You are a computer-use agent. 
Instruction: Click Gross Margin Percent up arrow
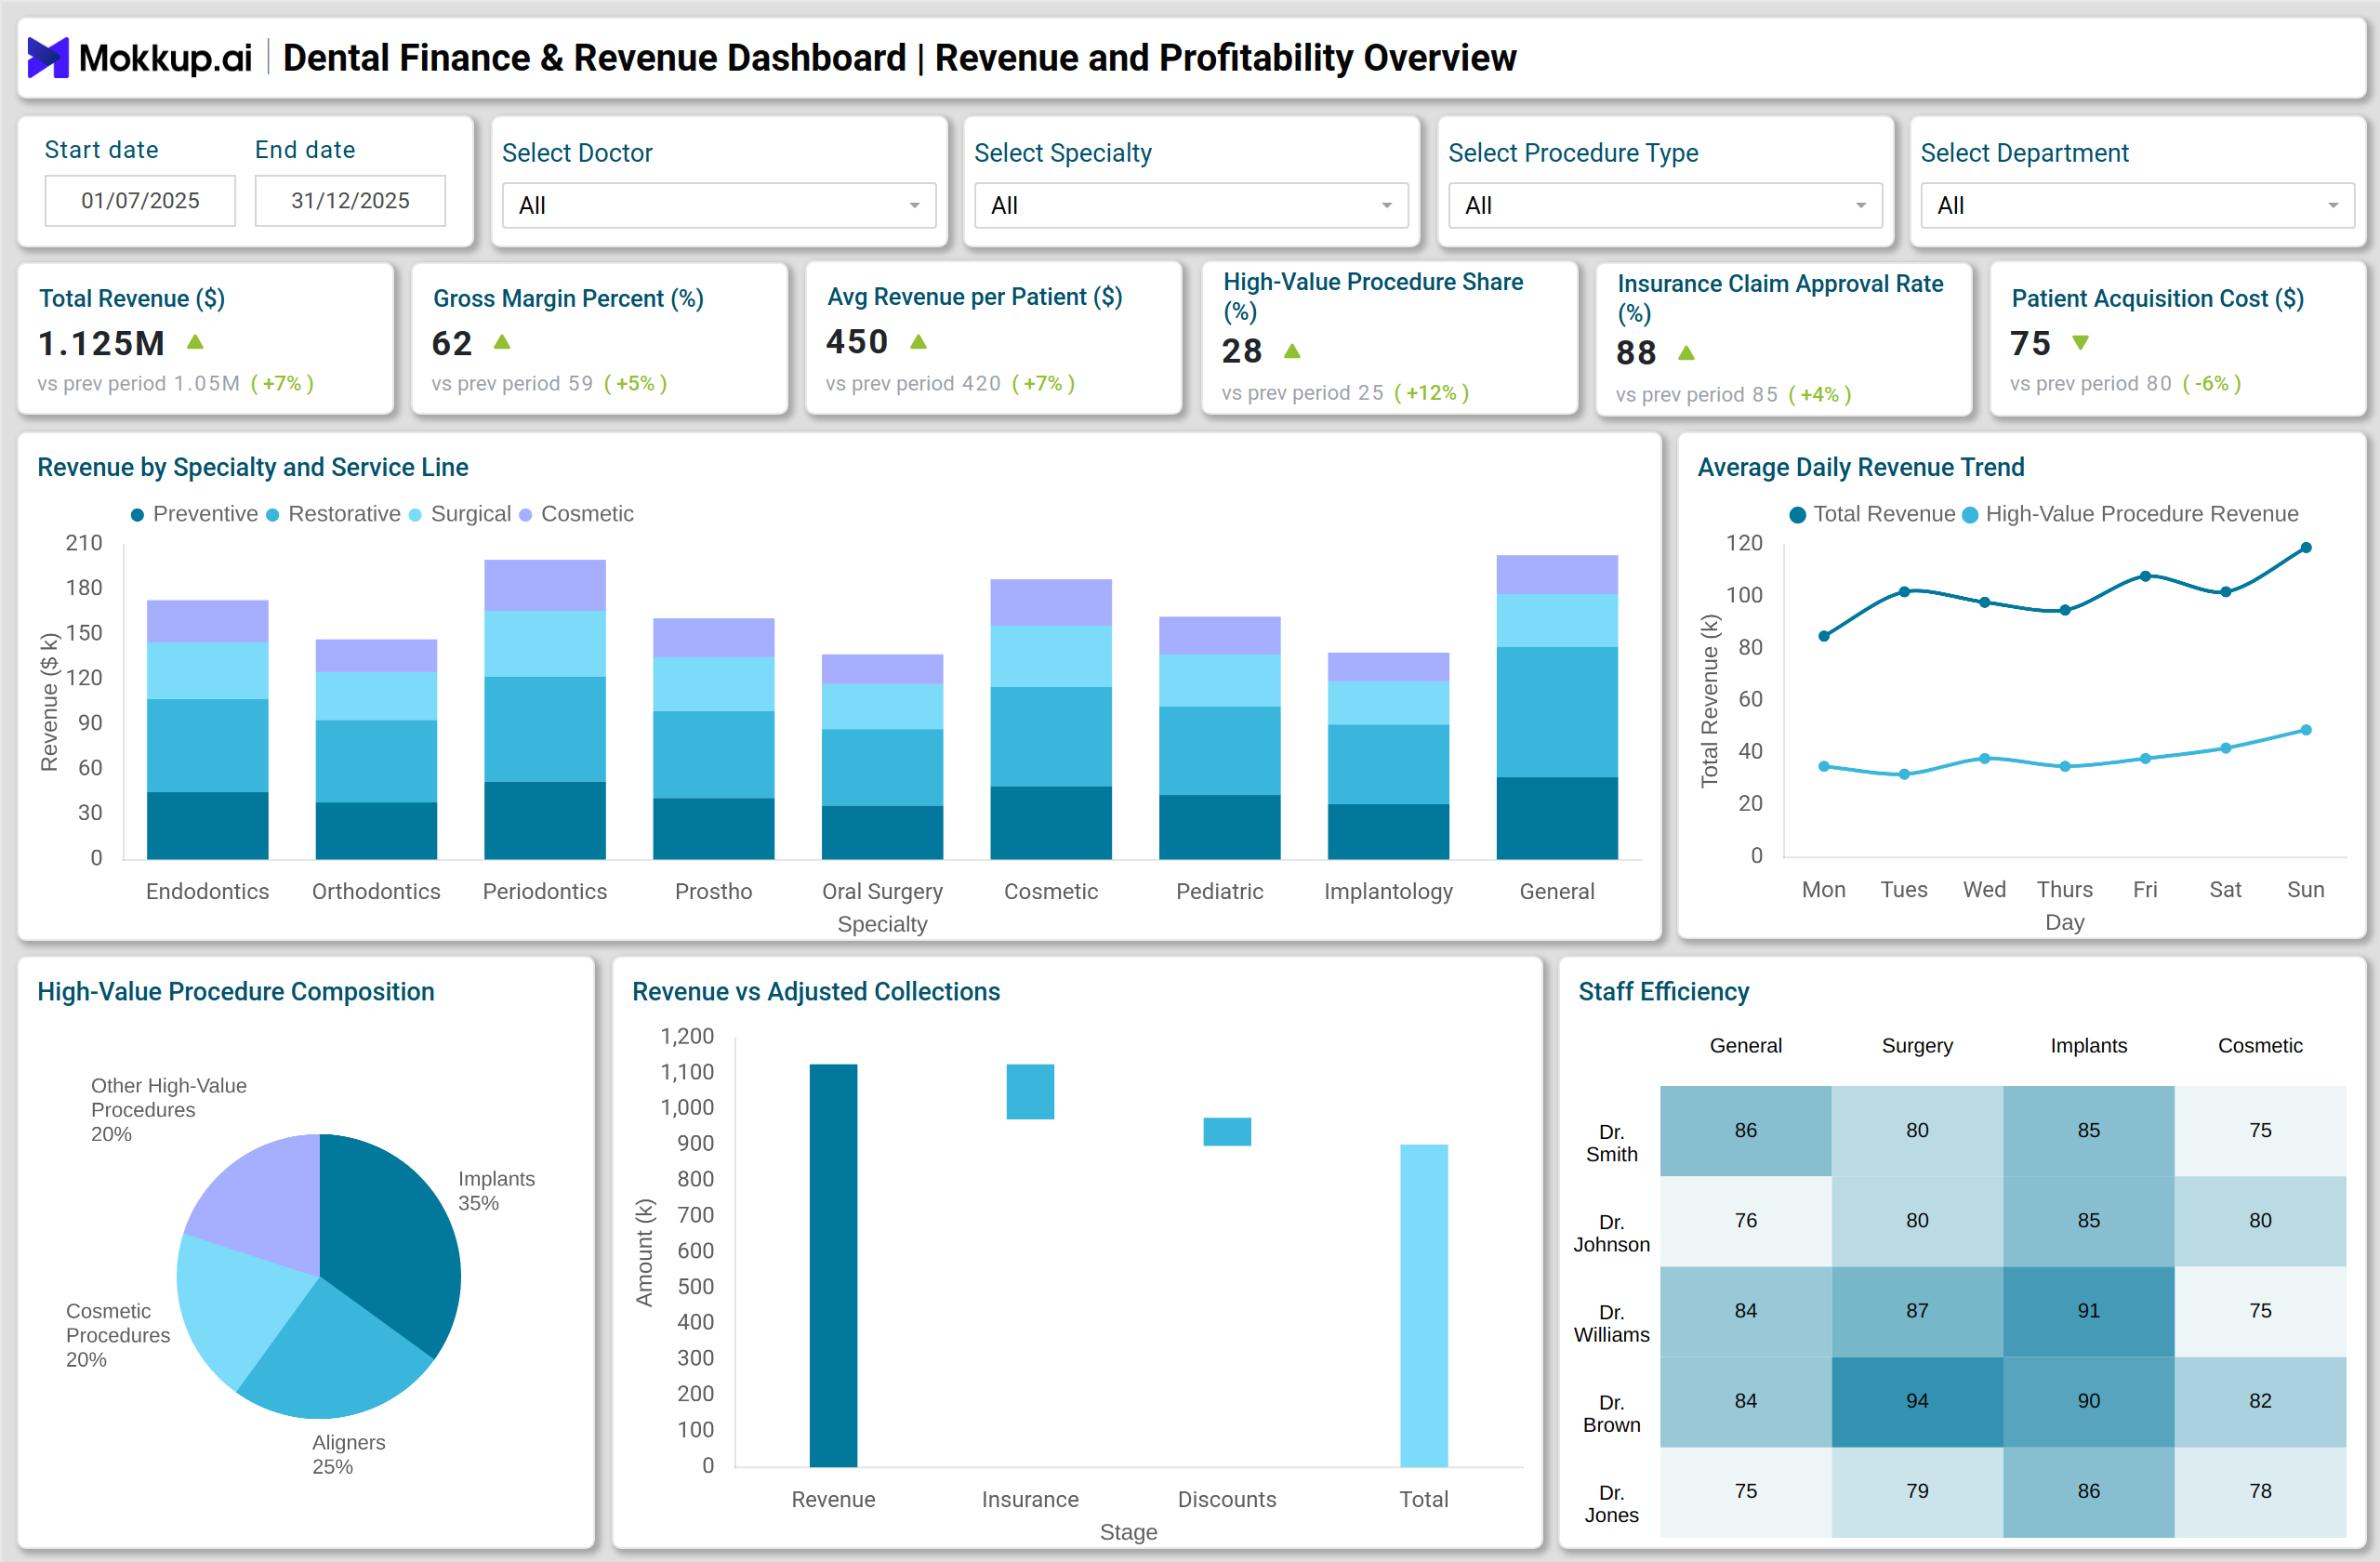[502, 342]
